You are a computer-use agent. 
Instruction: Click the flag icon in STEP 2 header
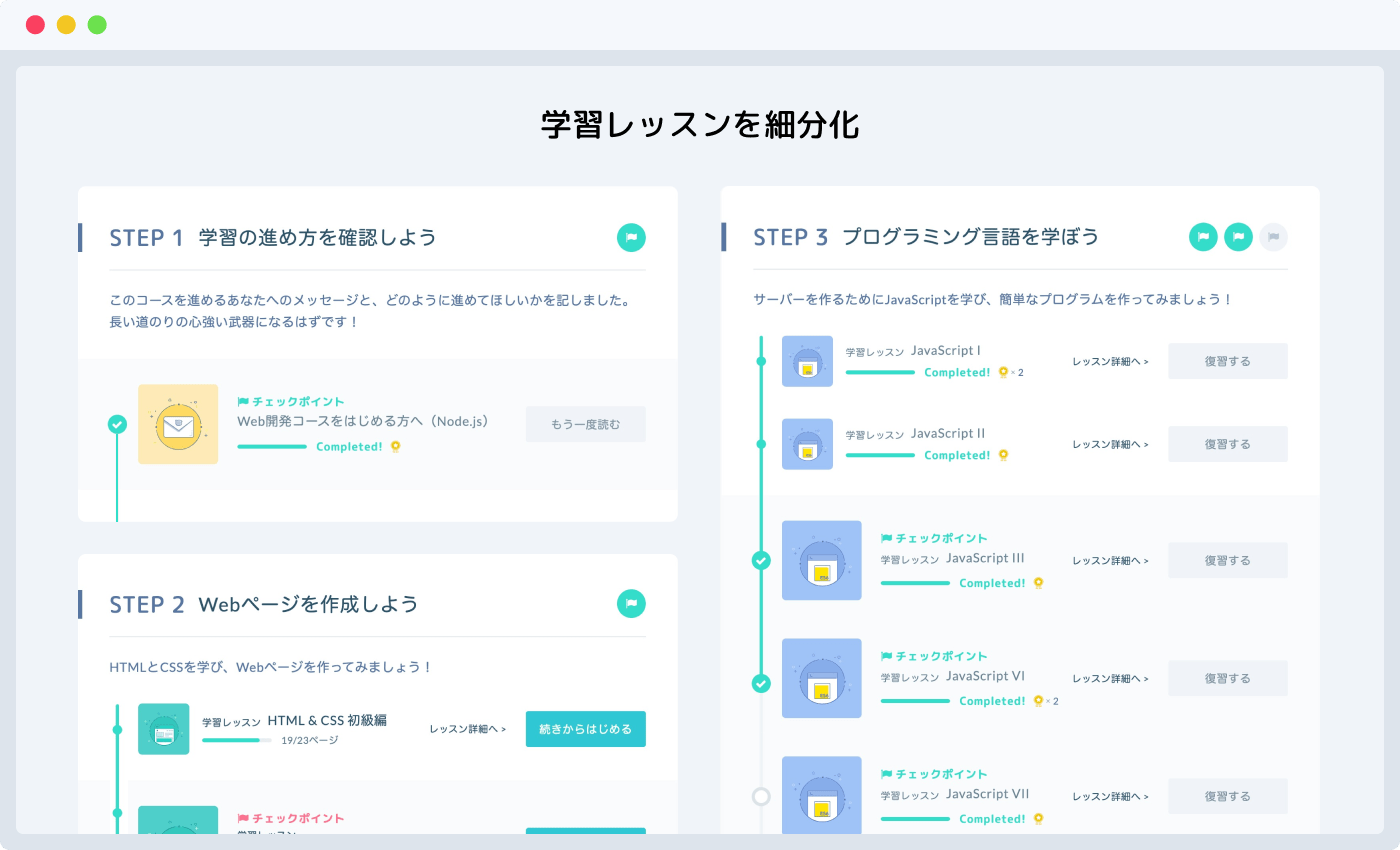631,604
